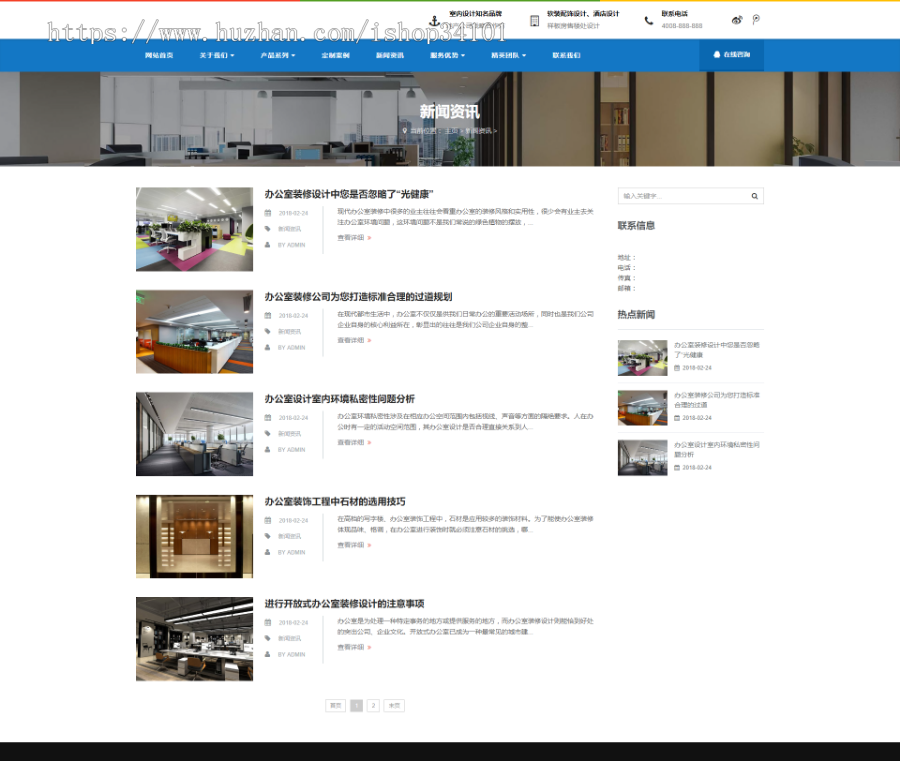
Task: Open the reception desk thumbnail of second article
Action: (x=195, y=332)
